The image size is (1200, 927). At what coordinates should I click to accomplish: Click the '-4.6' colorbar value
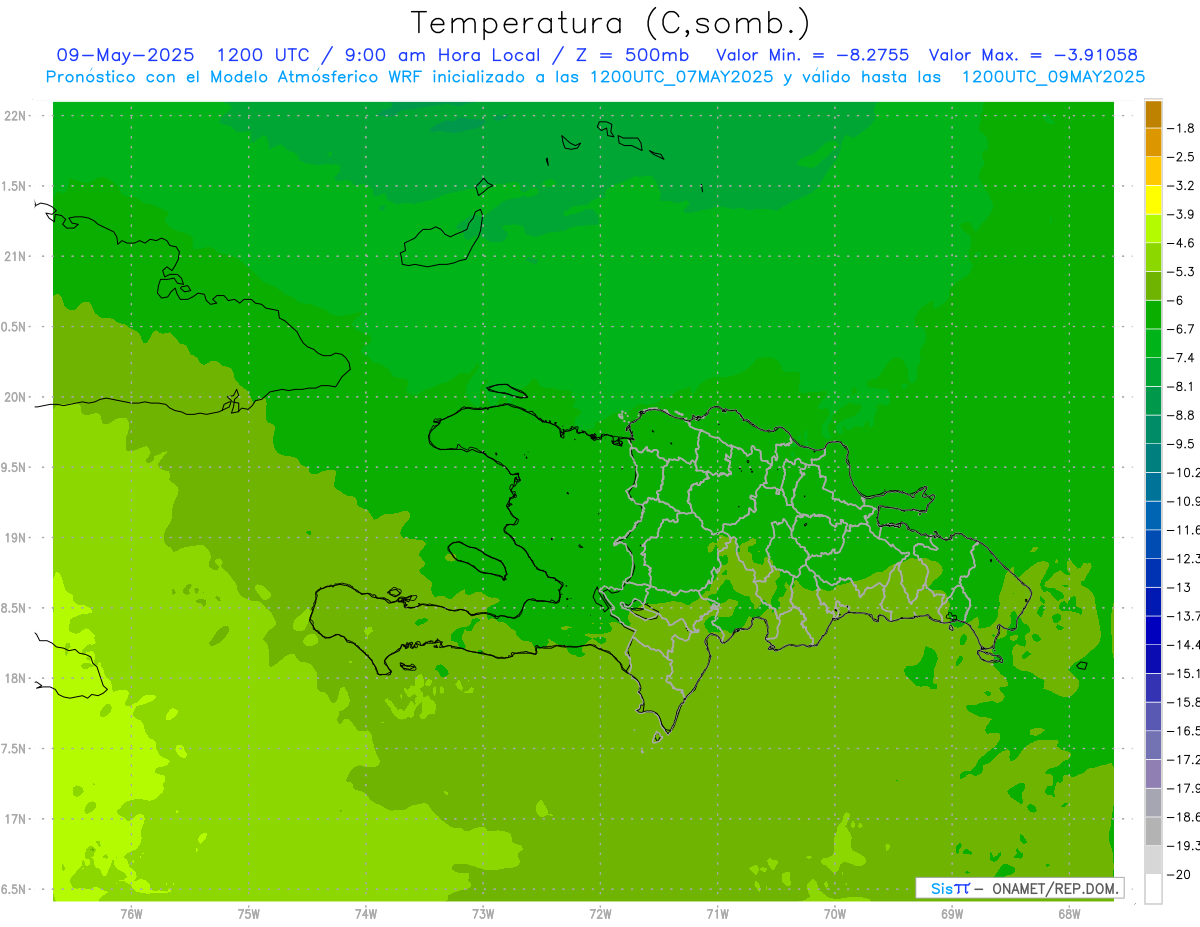click(1181, 243)
